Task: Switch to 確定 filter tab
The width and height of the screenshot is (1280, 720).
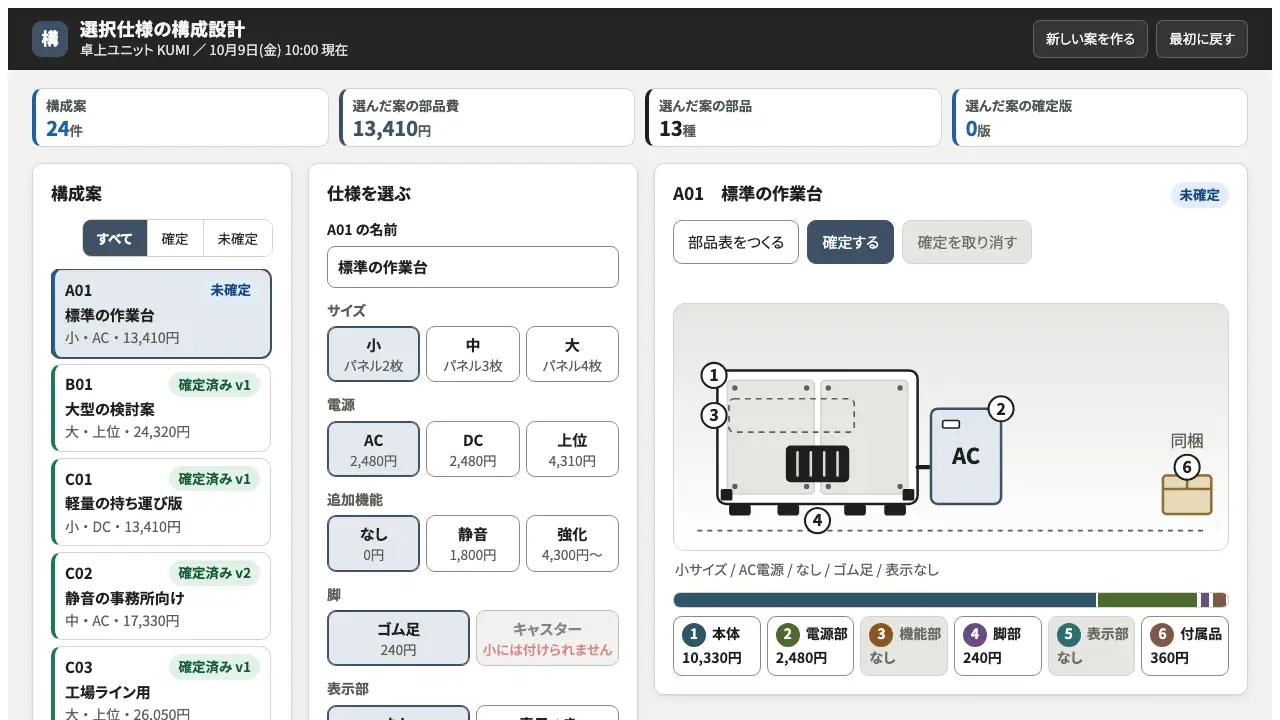Action: (x=175, y=239)
